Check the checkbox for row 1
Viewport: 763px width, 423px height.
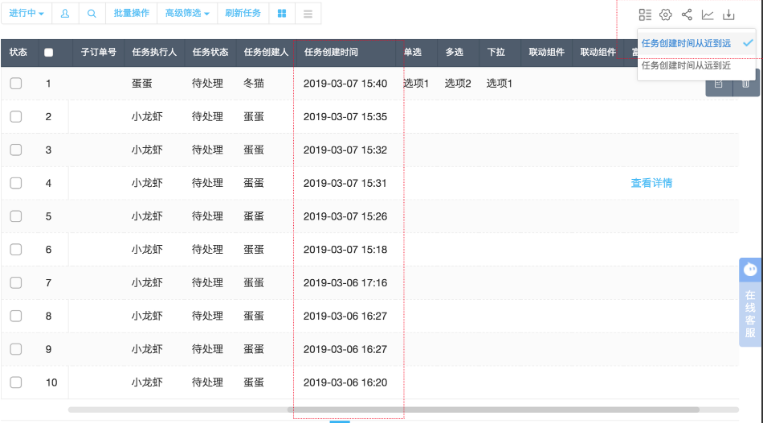pos(16,84)
